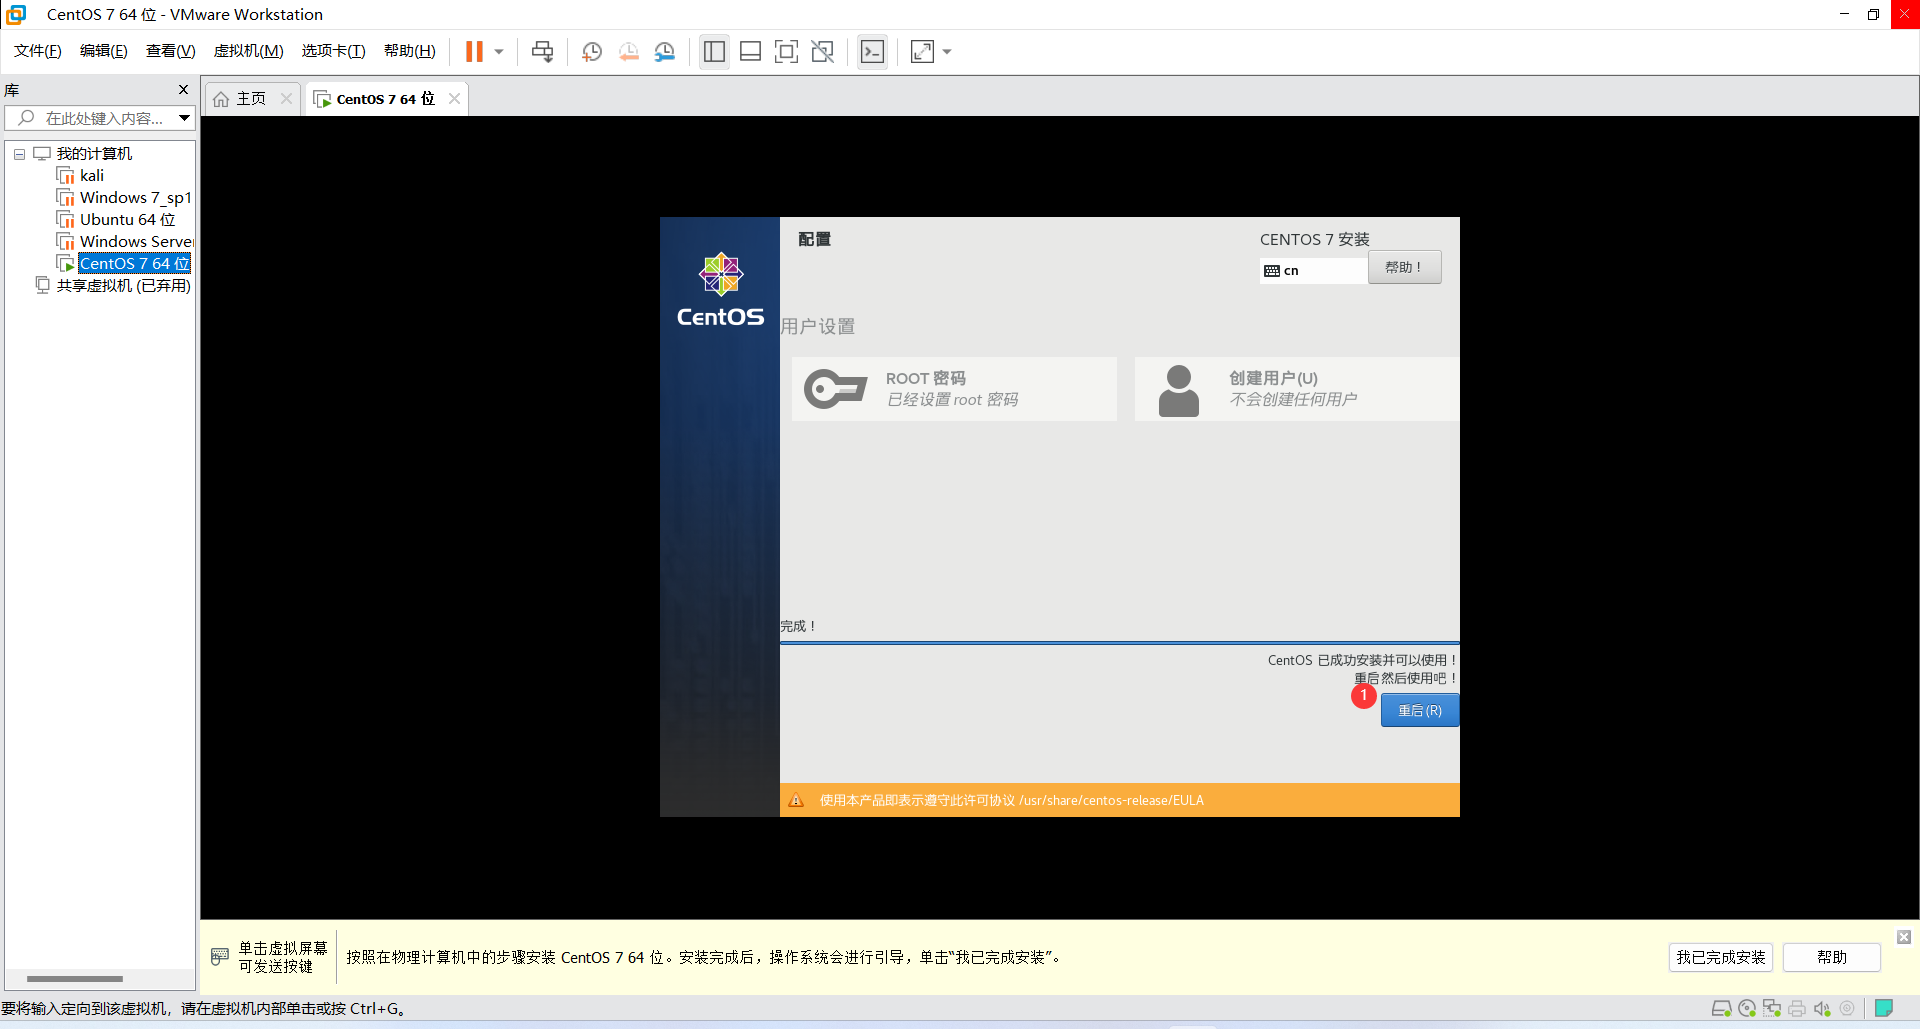Click the CentOS logo in installer sidebar

(x=720, y=289)
